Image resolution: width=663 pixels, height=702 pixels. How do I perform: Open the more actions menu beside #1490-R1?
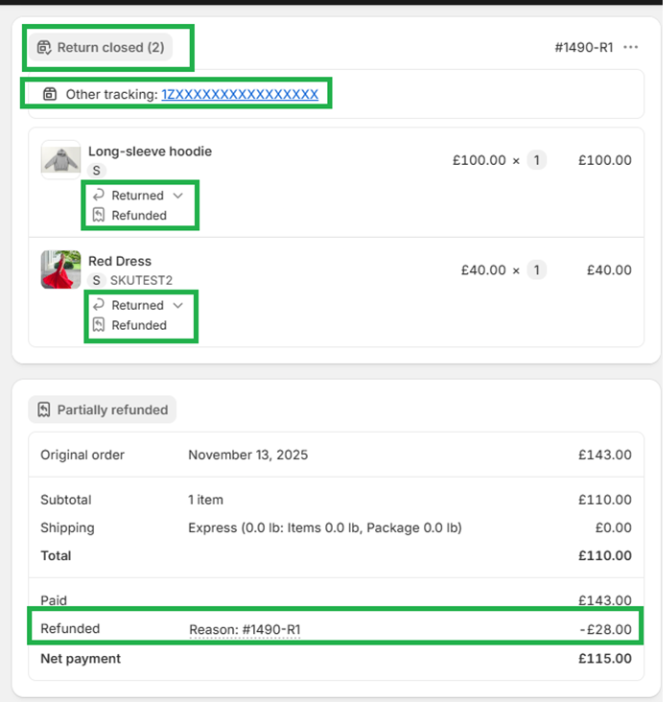(630, 47)
